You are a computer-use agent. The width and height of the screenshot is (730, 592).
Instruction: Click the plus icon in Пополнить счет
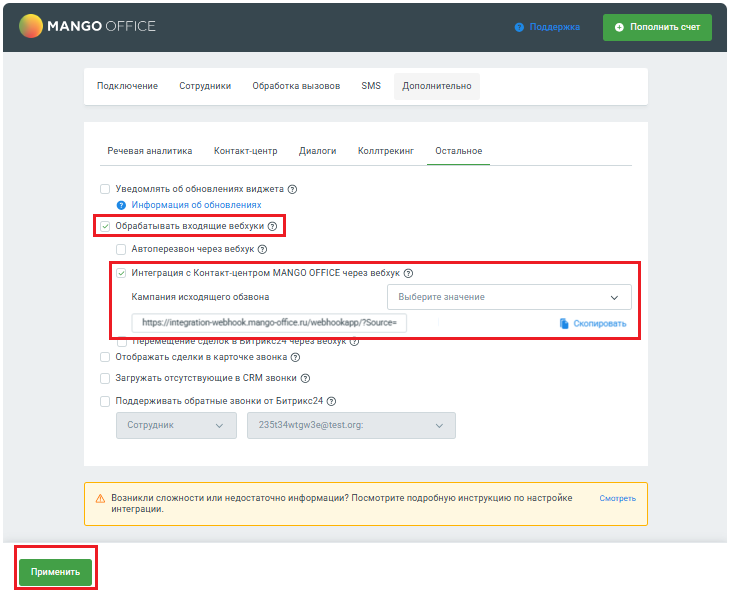point(619,27)
